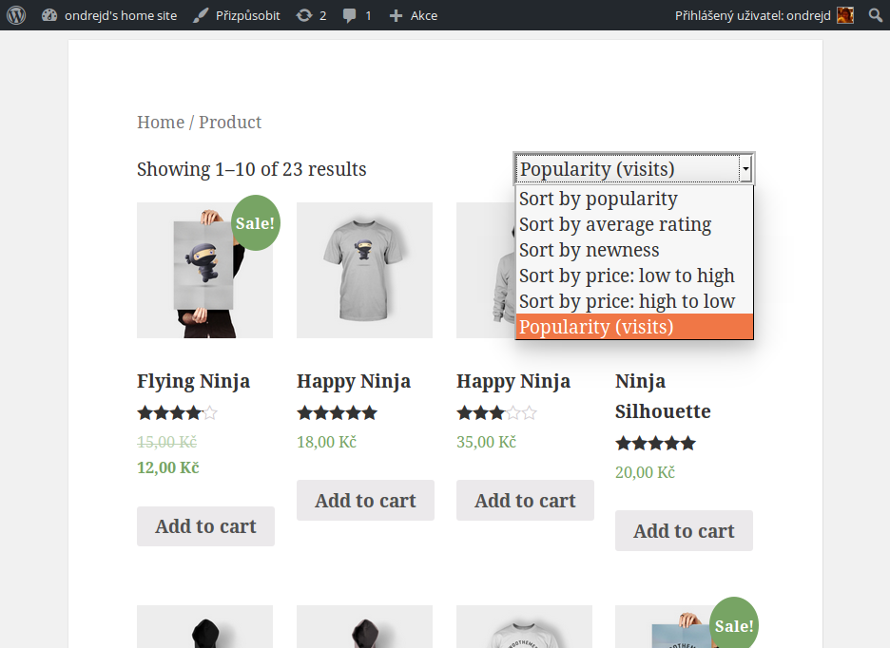Click the ondrejd user avatar
The width and height of the screenshot is (890, 648).
pyautogui.click(x=845, y=15)
